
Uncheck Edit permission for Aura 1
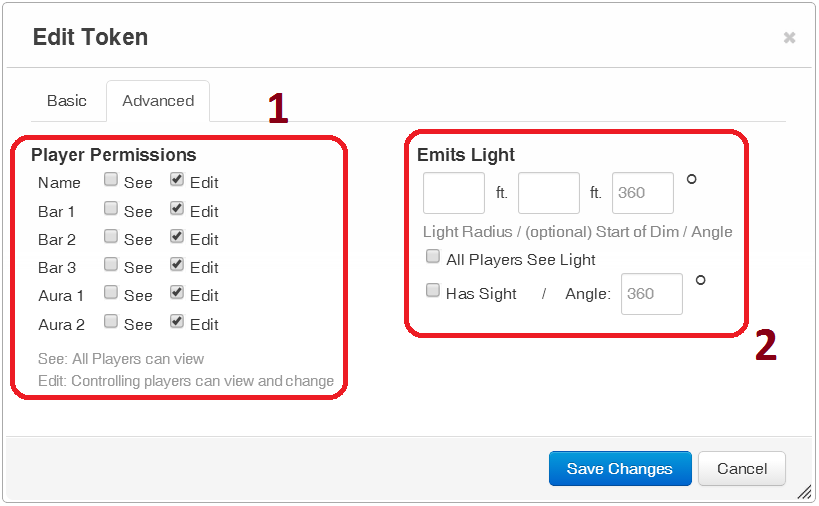(x=177, y=294)
